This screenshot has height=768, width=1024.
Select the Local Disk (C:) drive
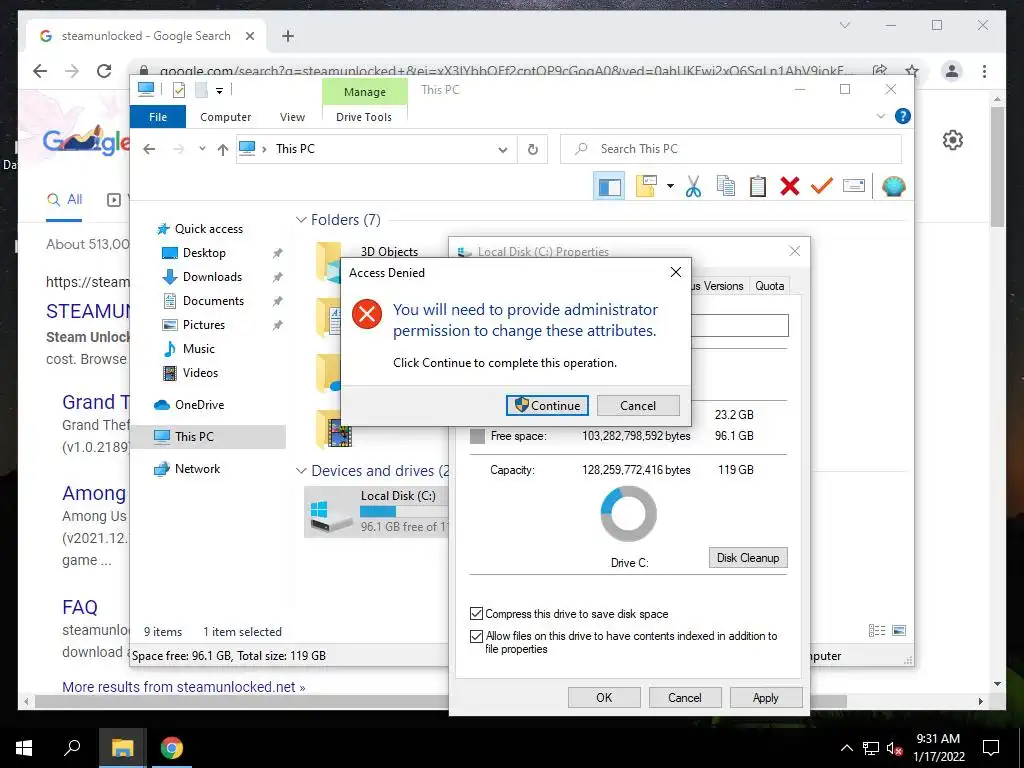point(376,512)
